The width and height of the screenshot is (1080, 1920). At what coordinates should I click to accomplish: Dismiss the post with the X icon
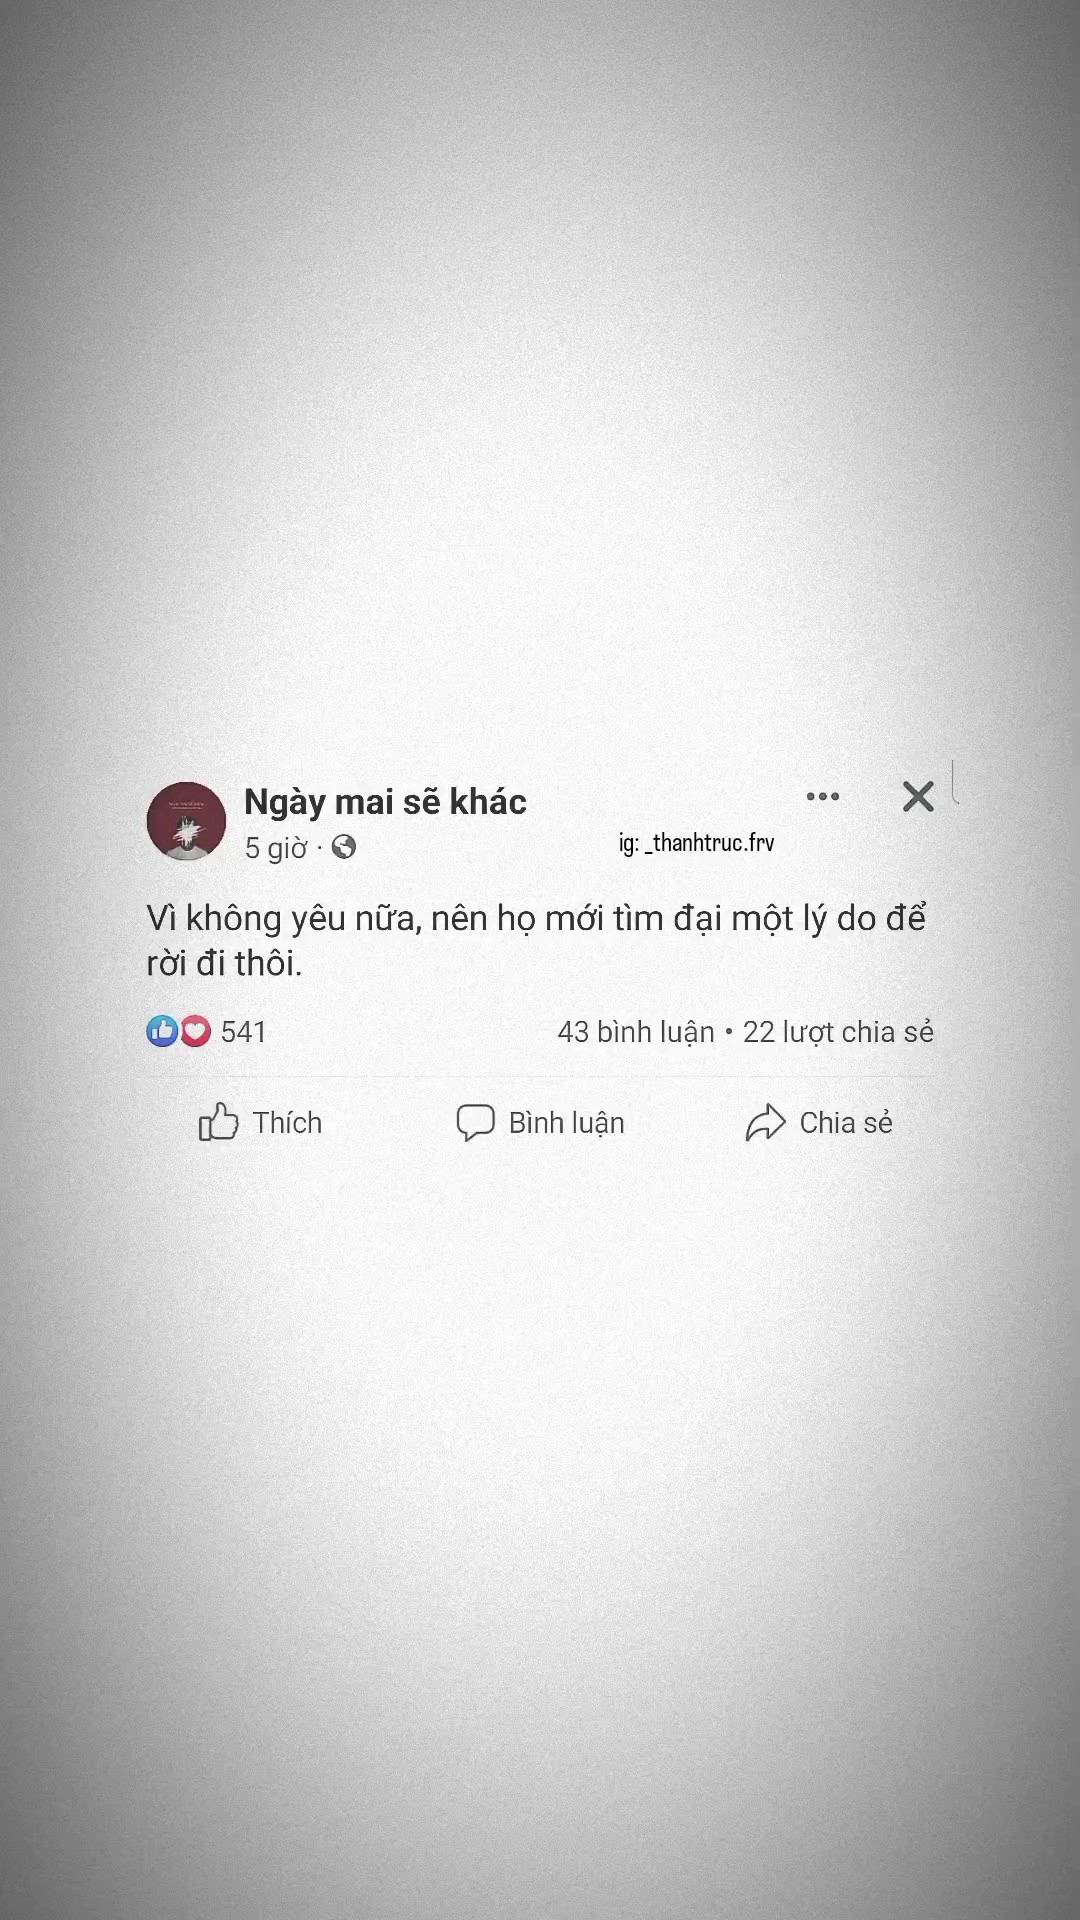tap(918, 797)
